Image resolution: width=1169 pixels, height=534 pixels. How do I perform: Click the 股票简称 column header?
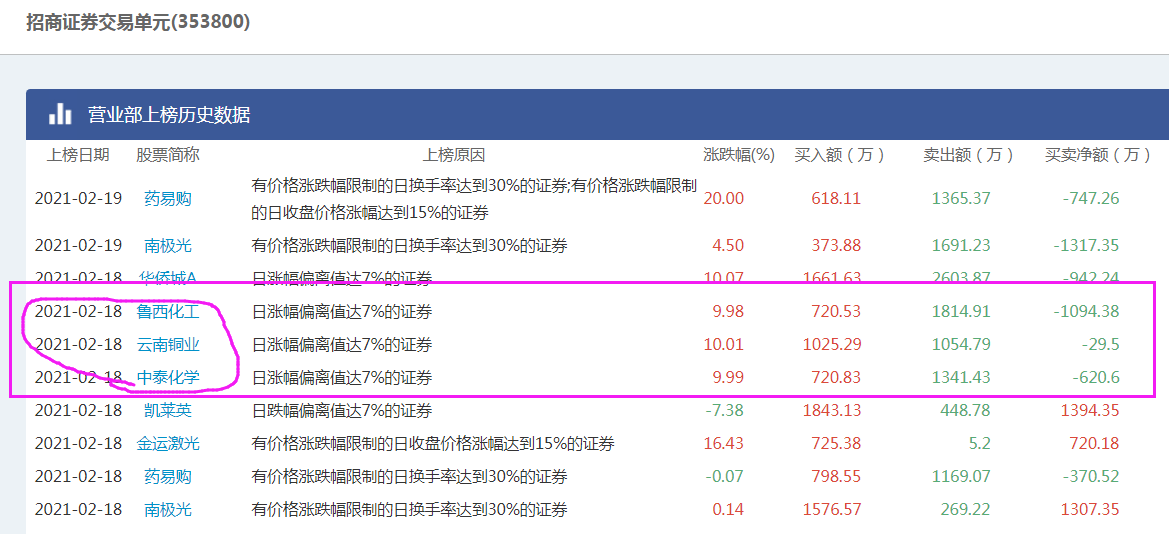(168, 155)
